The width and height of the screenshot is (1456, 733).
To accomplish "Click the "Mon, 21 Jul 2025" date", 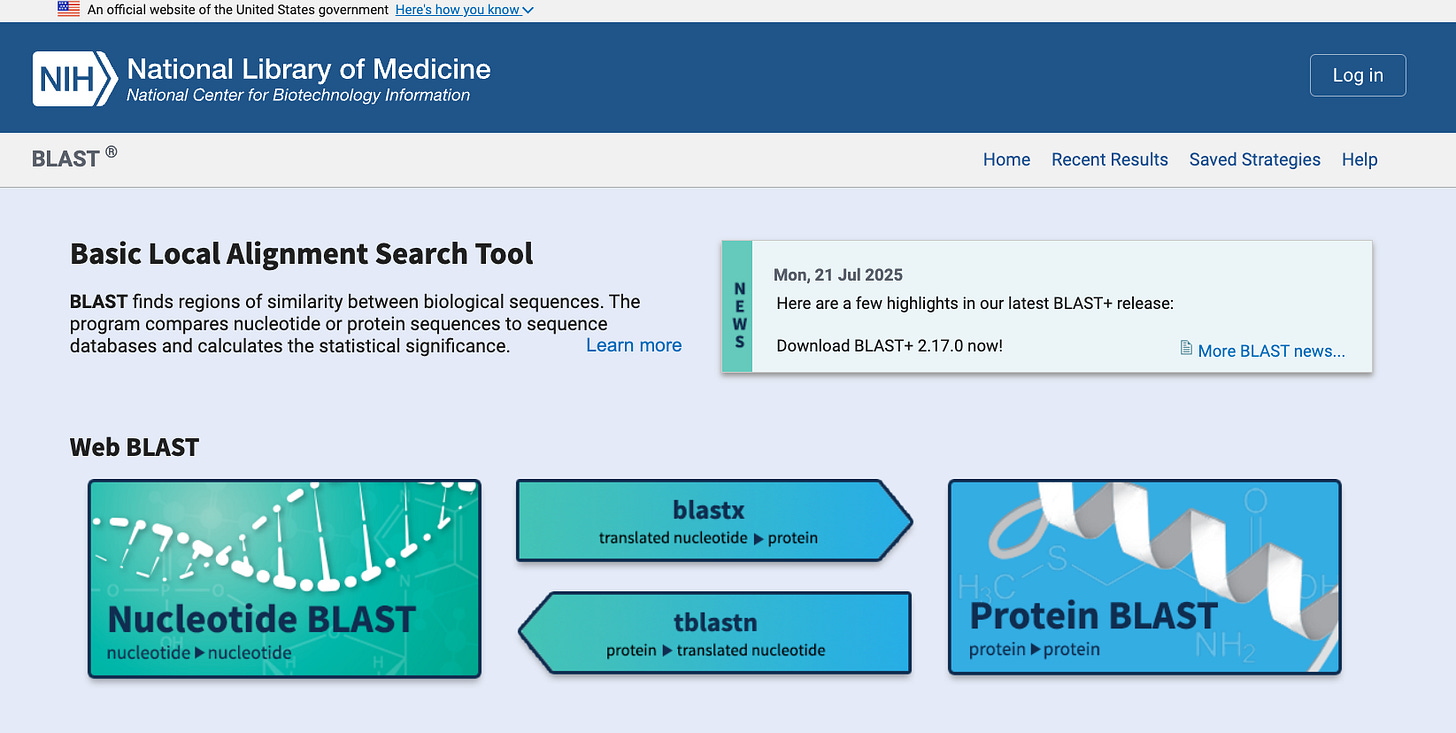I will tap(838, 275).
